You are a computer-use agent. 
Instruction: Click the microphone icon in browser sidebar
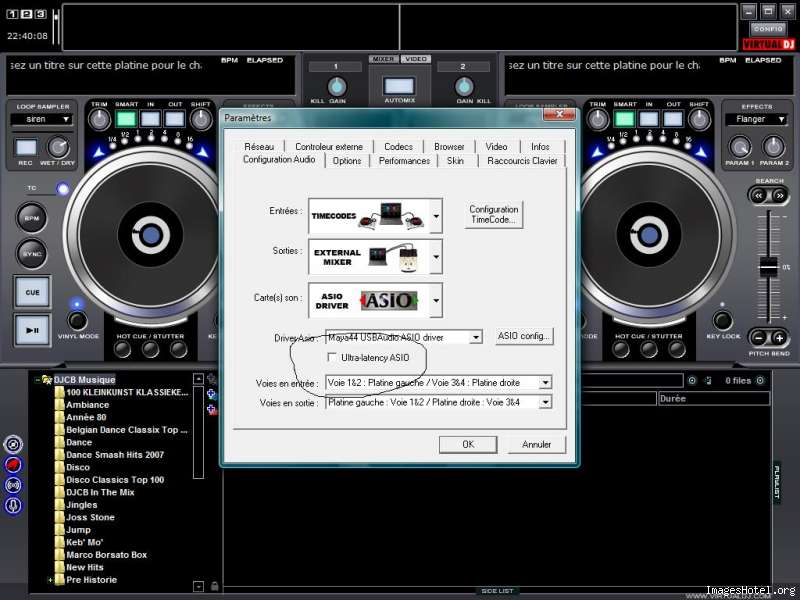(x=13, y=506)
